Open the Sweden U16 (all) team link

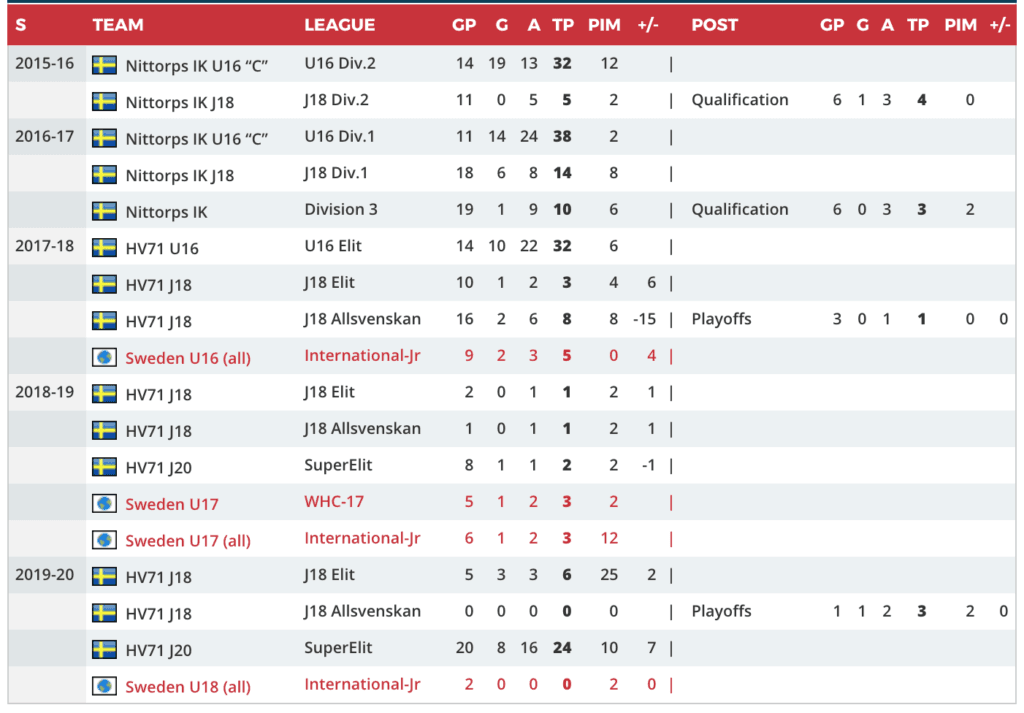pos(188,358)
